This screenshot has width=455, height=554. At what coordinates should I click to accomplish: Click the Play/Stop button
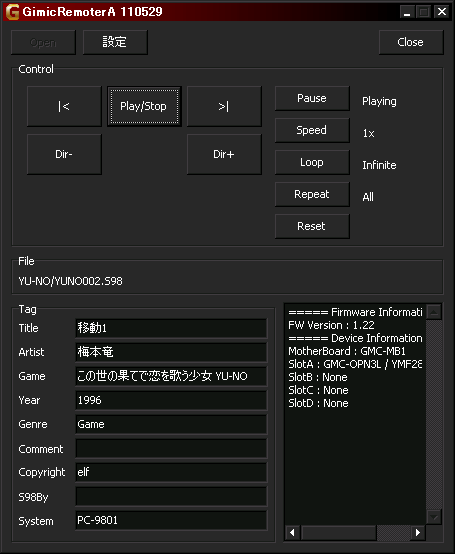144,106
